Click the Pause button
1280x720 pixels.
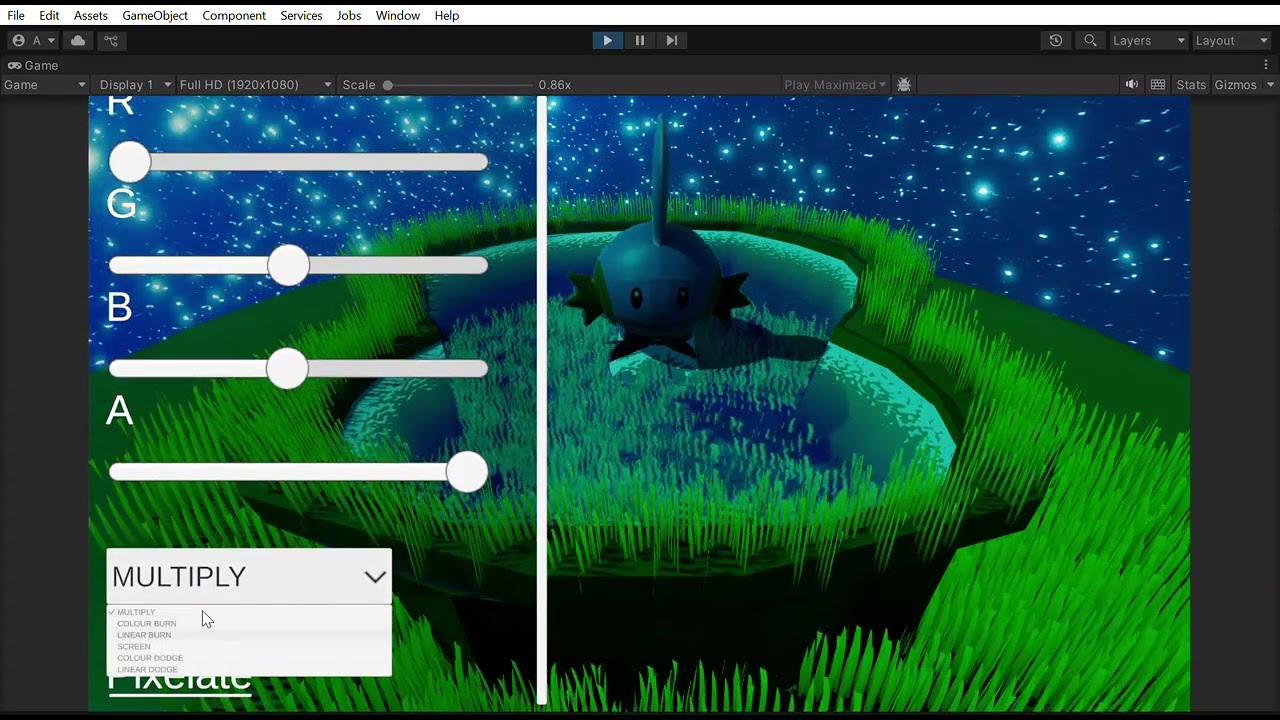[640, 40]
